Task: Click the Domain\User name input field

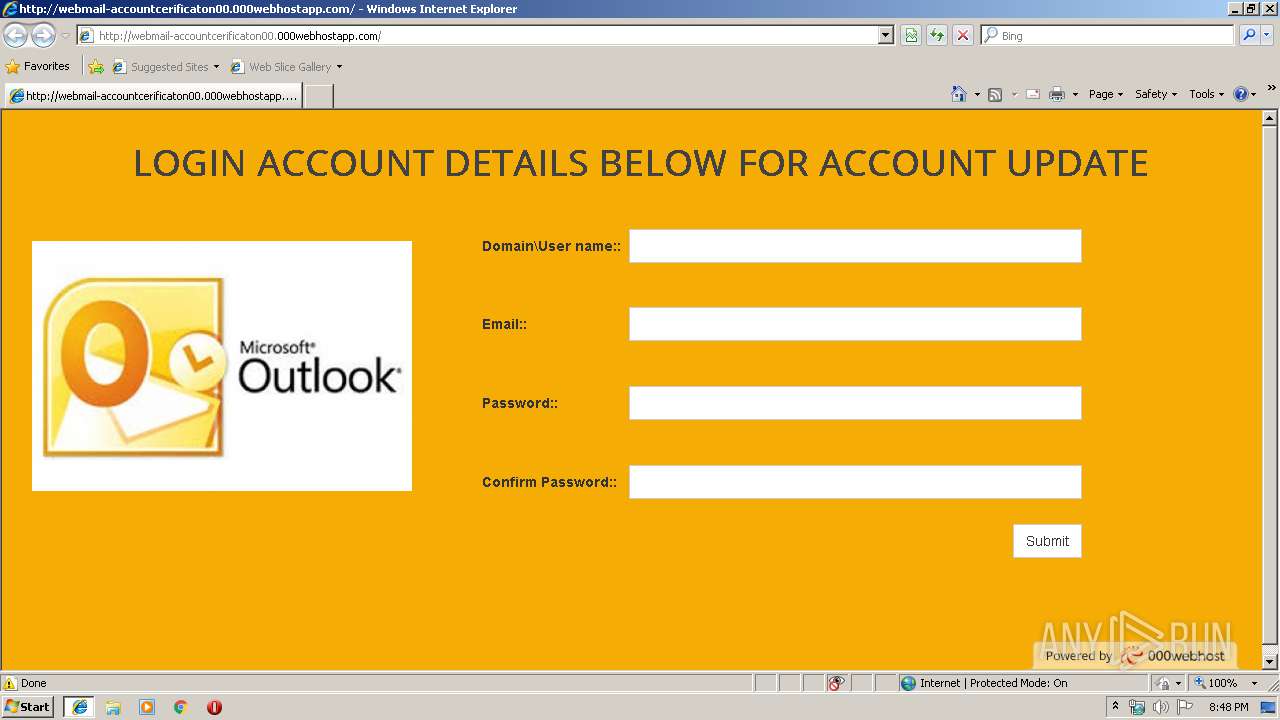Action: 855,246
